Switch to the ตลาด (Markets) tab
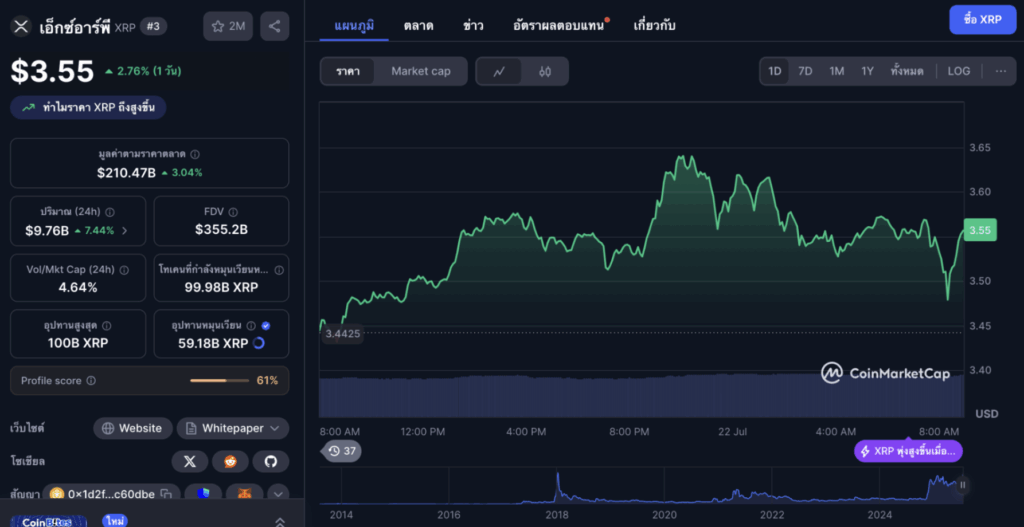Image resolution: width=1024 pixels, height=527 pixels. [x=418, y=25]
